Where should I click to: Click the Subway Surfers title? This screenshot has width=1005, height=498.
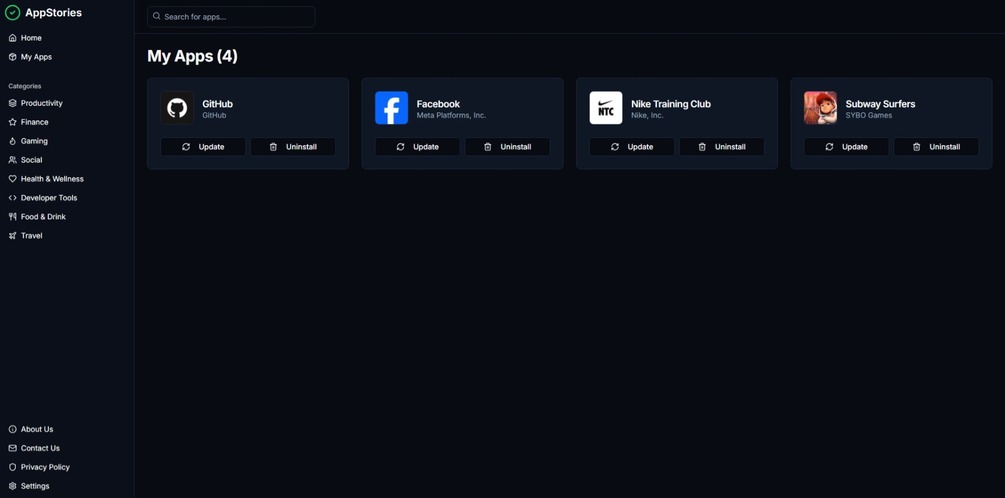pos(880,104)
